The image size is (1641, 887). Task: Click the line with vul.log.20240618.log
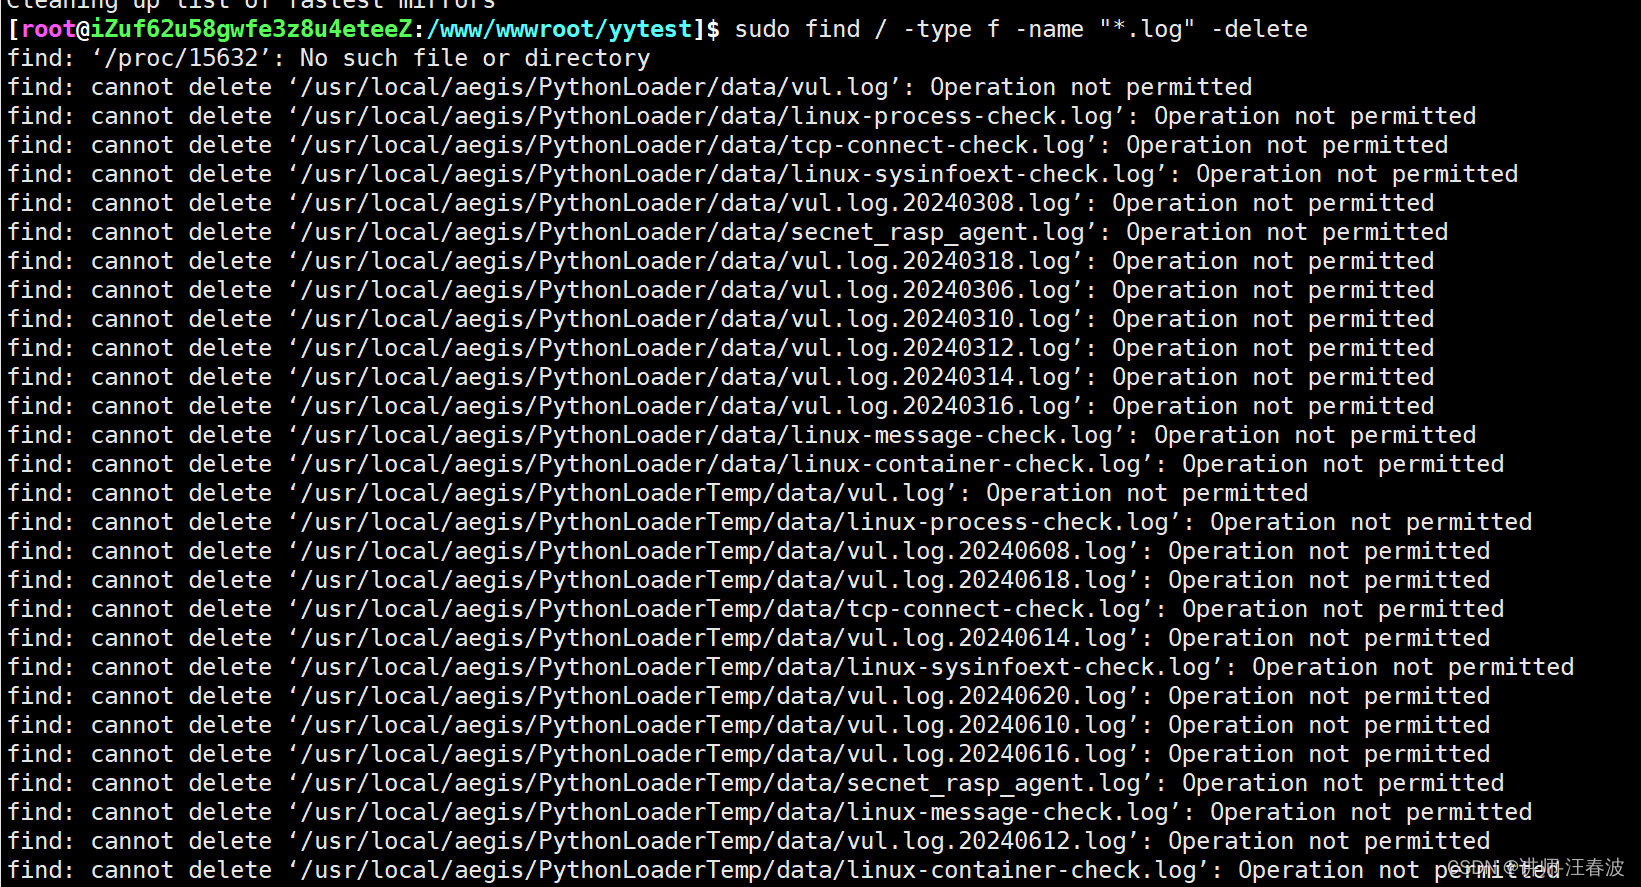749,580
